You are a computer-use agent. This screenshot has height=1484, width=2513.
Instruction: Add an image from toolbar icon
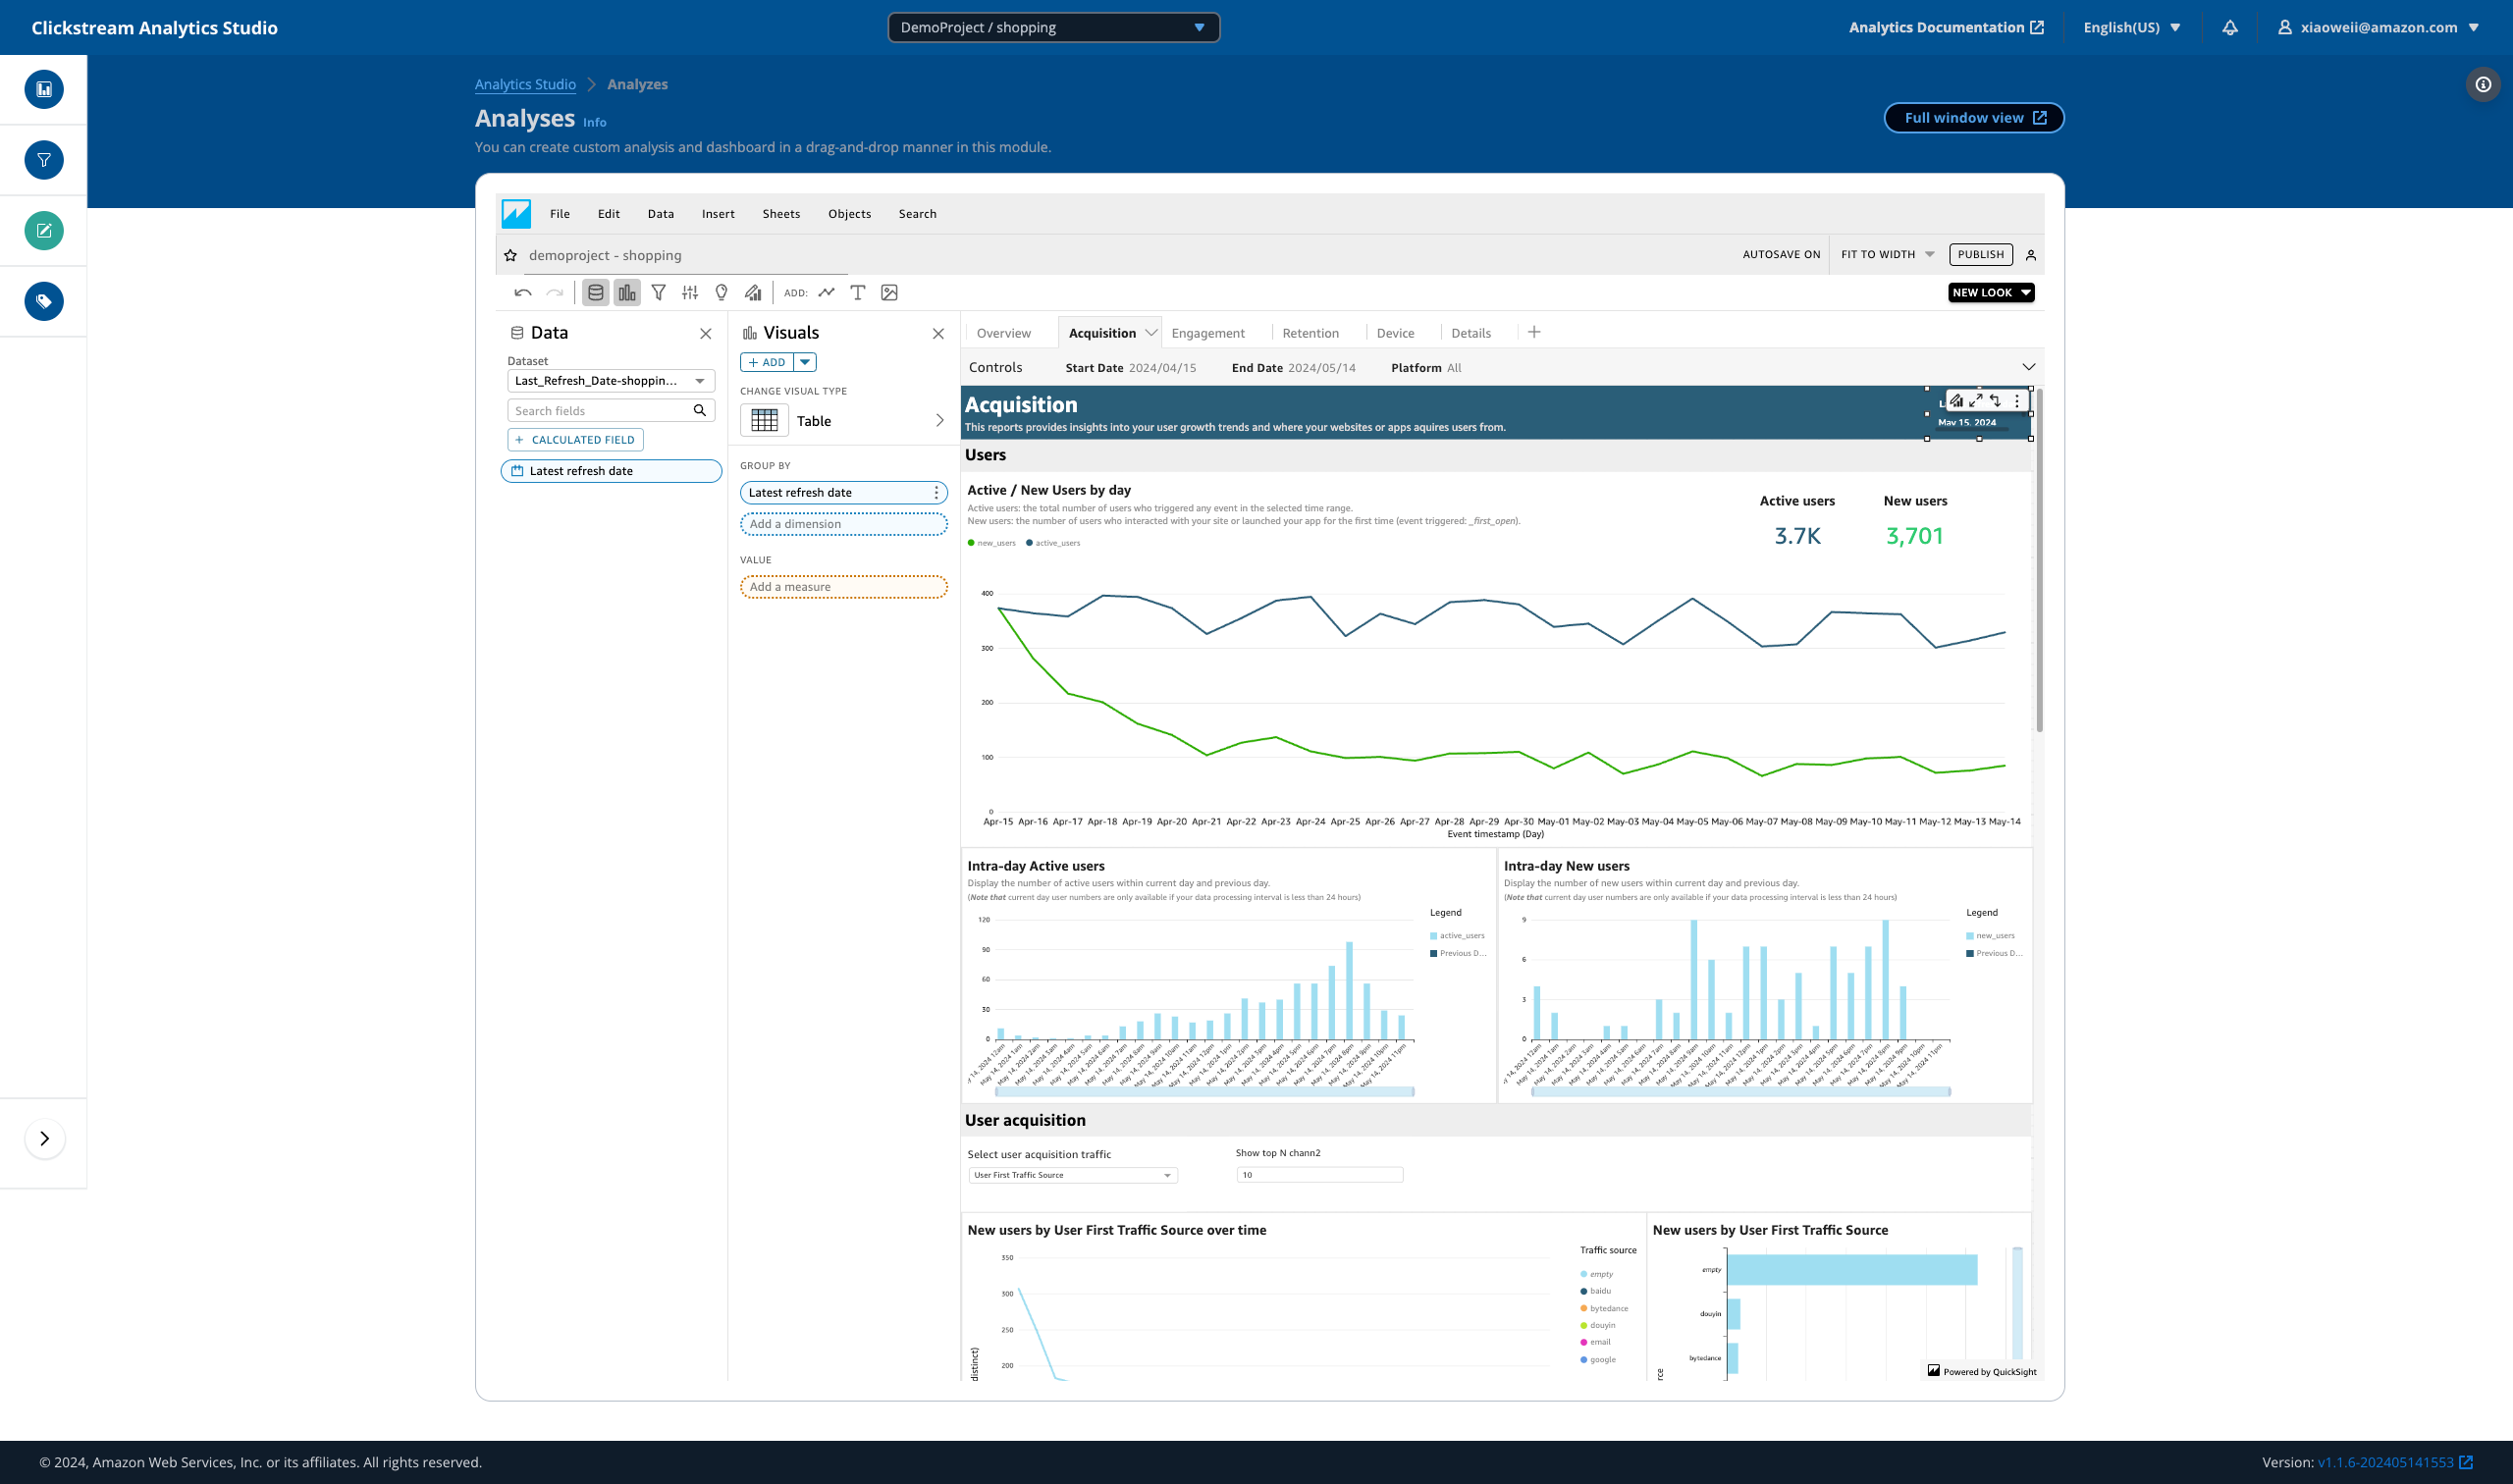point(889,293)
